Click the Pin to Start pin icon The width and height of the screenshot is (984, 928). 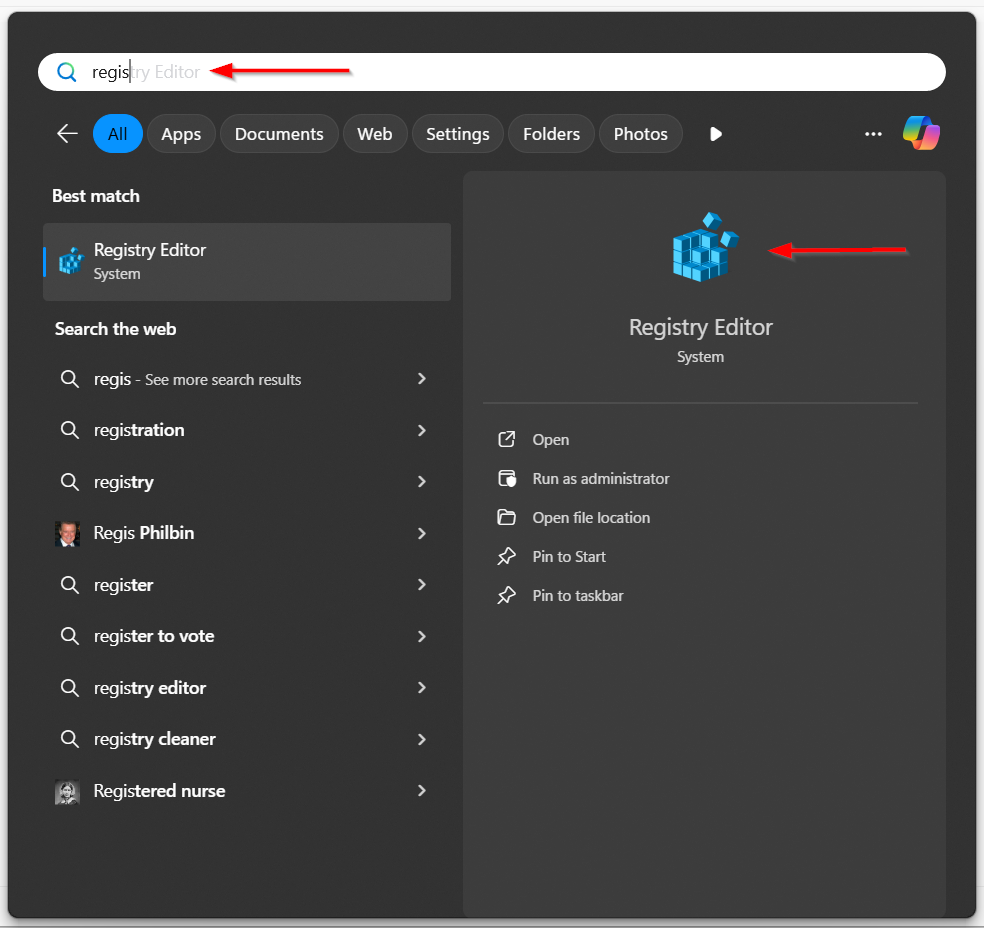[506, 556]
